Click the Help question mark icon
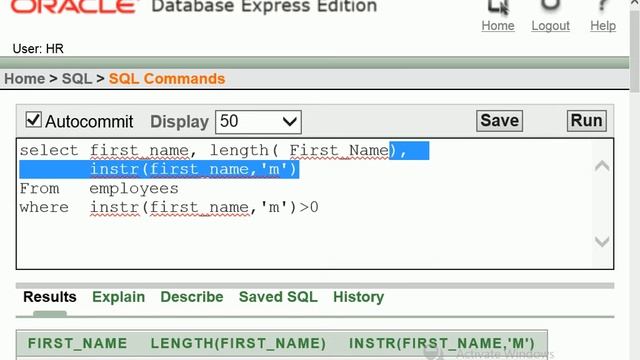This screenshot has width=640, height=360. [602, 6]
